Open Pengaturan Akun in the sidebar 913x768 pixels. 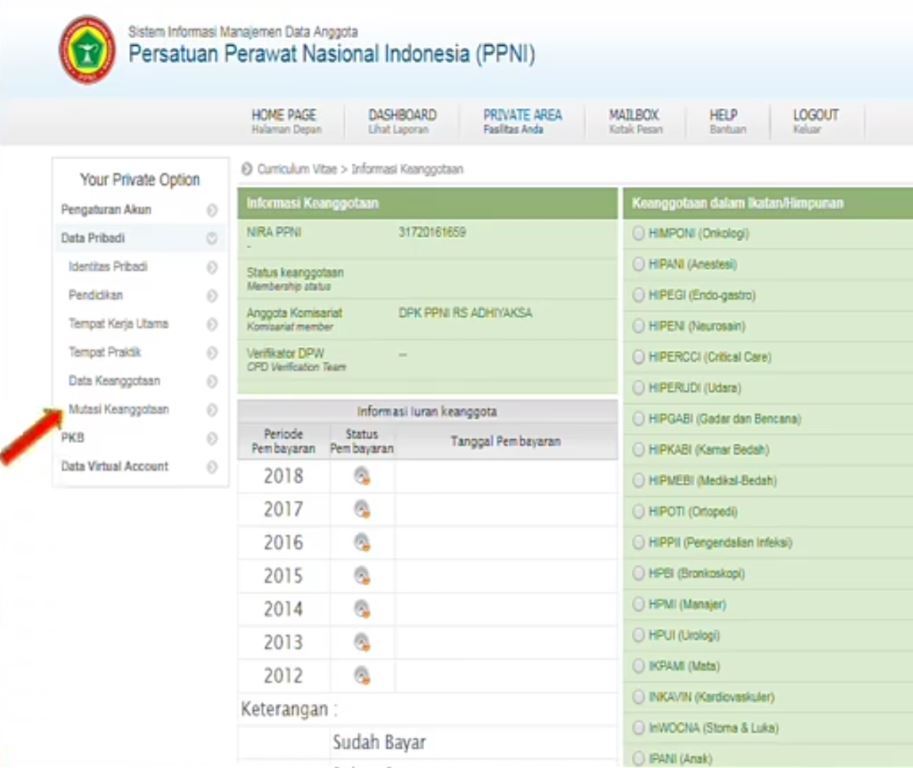coord(106,210)
